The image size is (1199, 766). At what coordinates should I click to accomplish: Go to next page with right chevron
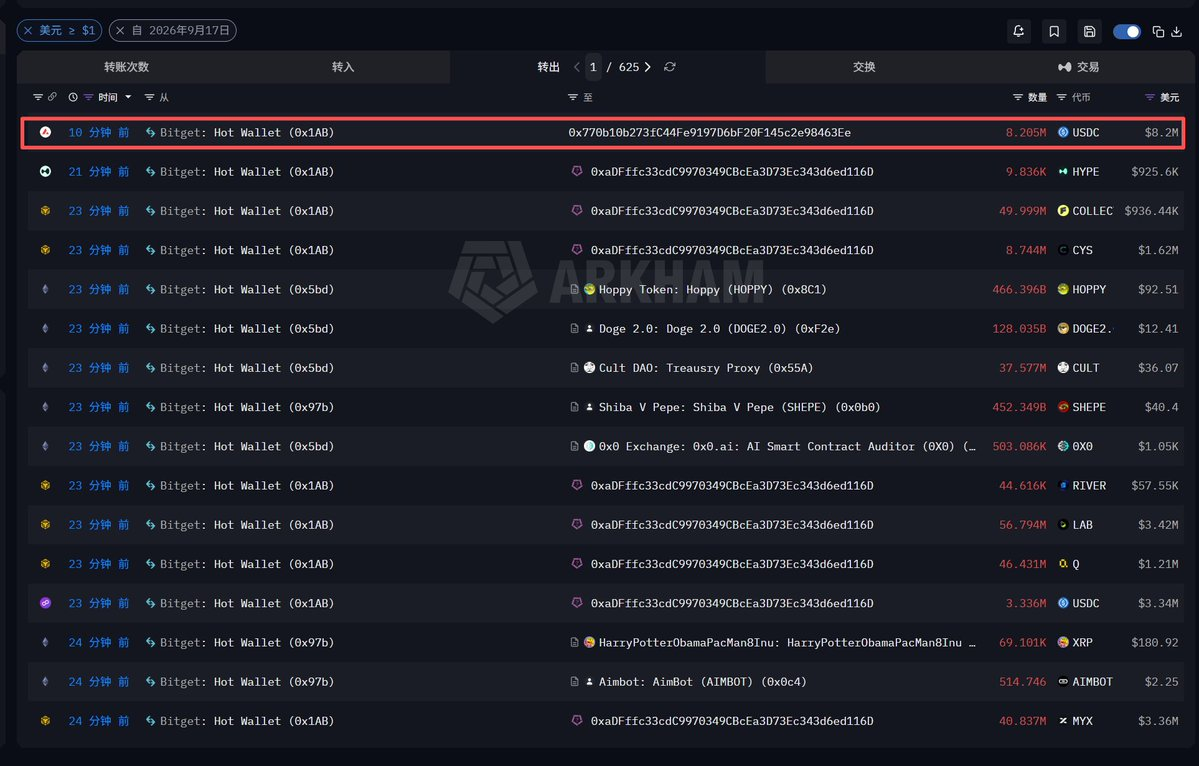(648, 67)
